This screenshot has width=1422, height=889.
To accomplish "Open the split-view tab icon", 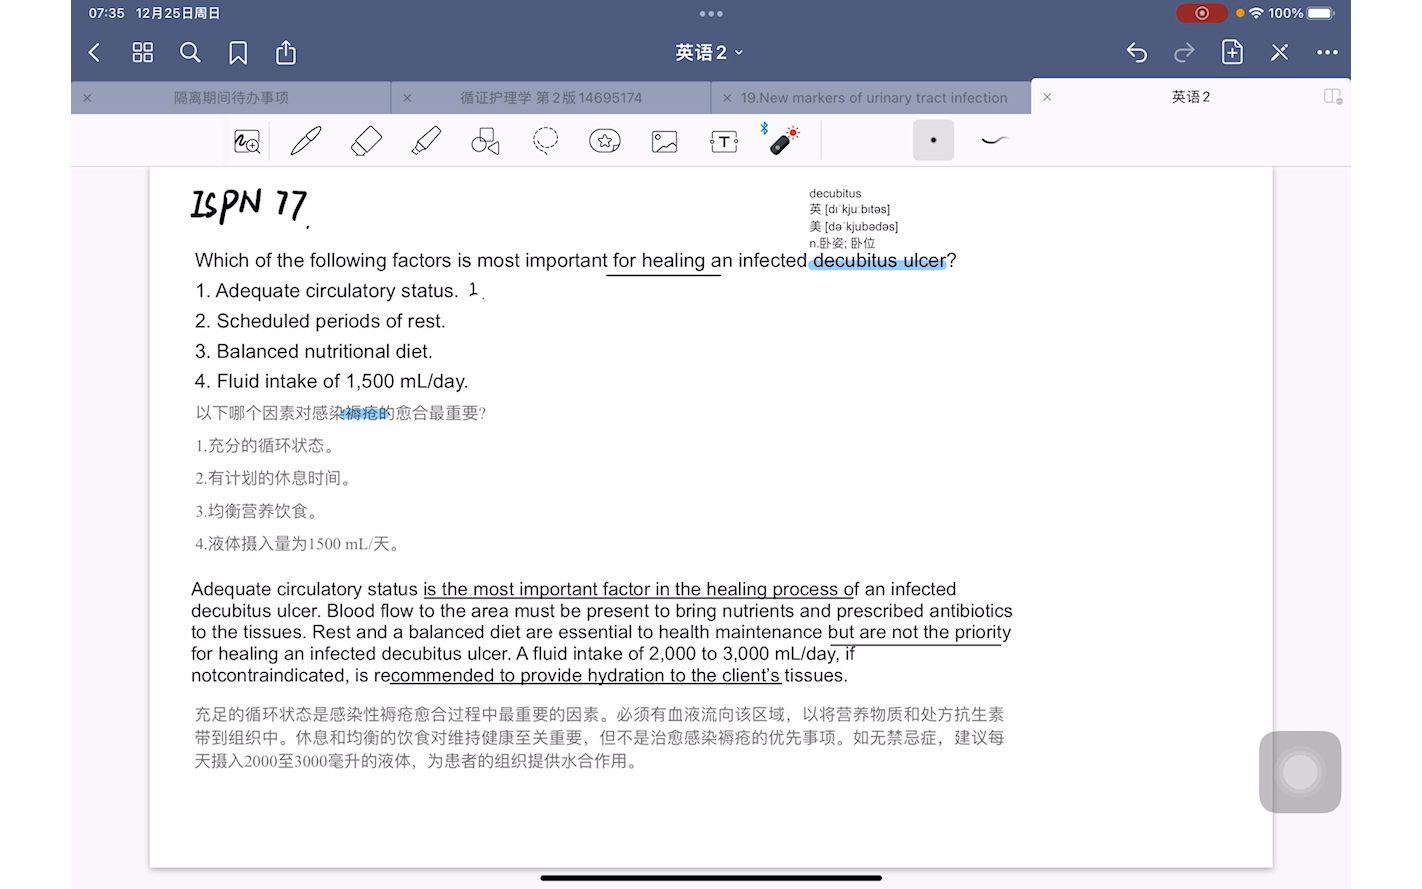I will pyautogui.click(x=1333, y=97).
